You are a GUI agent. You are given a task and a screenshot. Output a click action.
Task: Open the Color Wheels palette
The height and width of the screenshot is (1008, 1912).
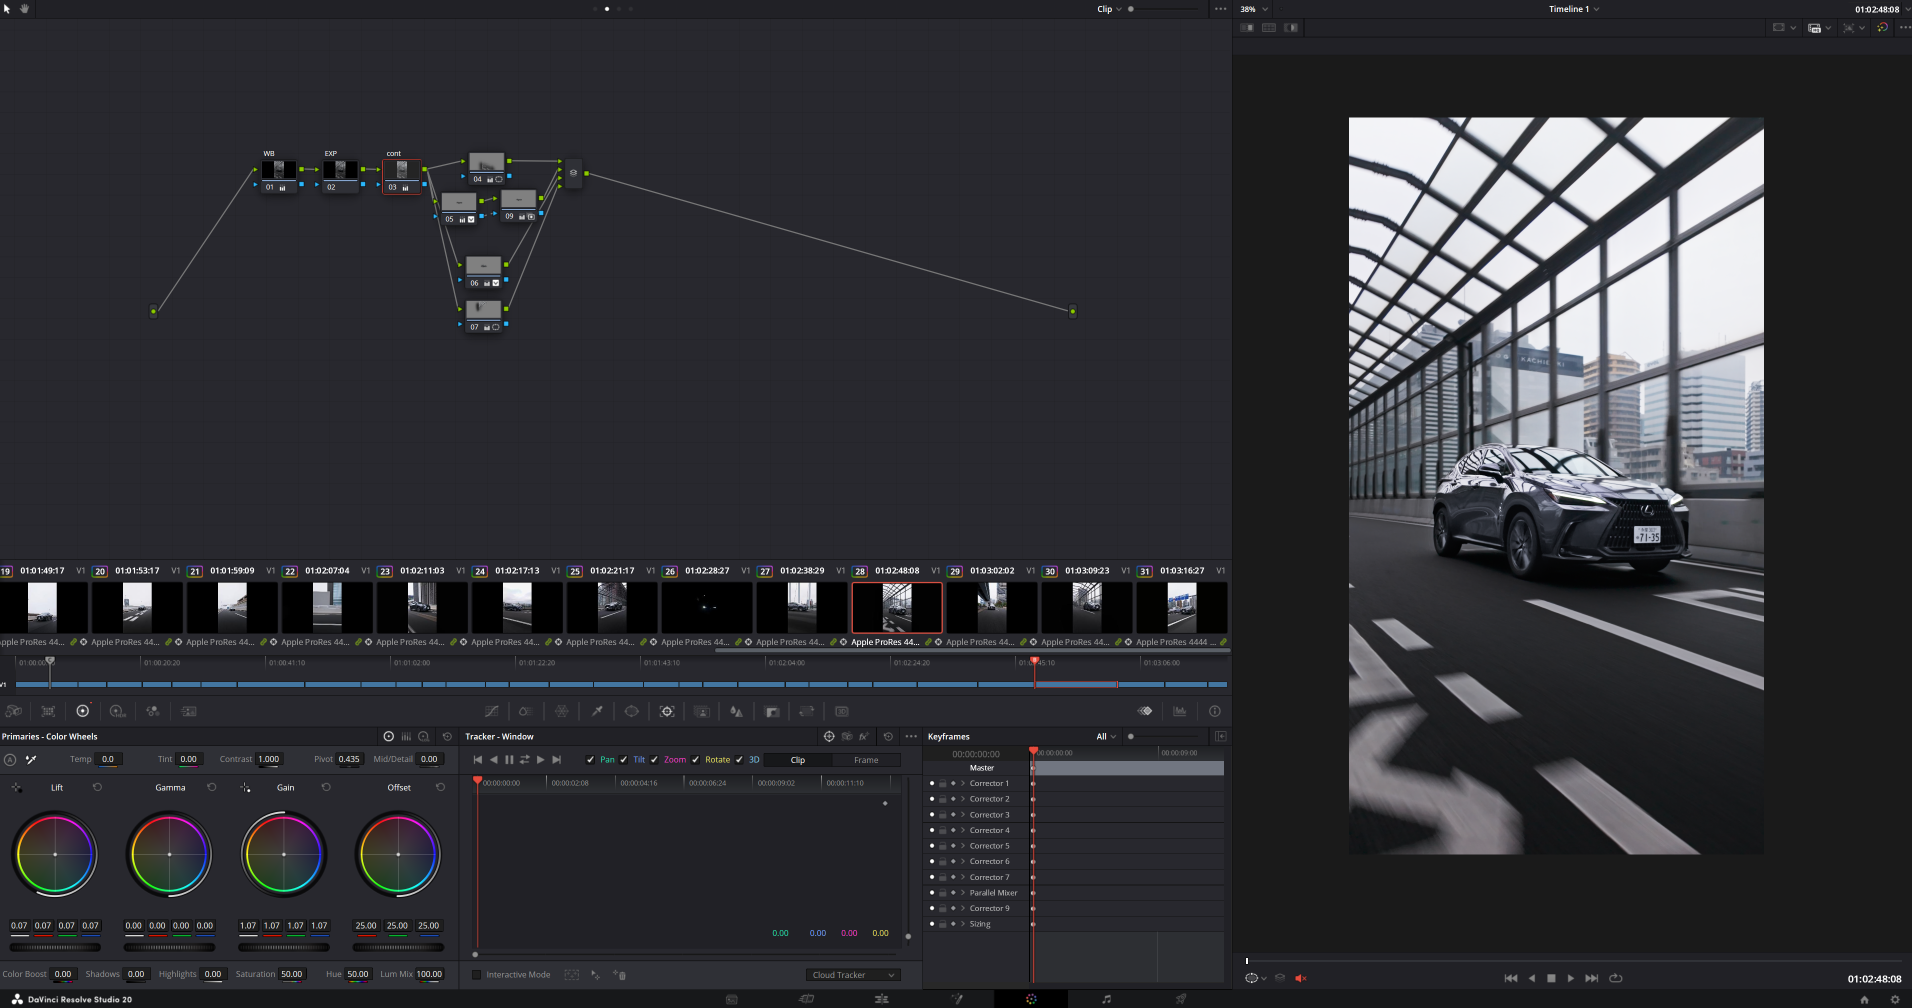point(82,711)
